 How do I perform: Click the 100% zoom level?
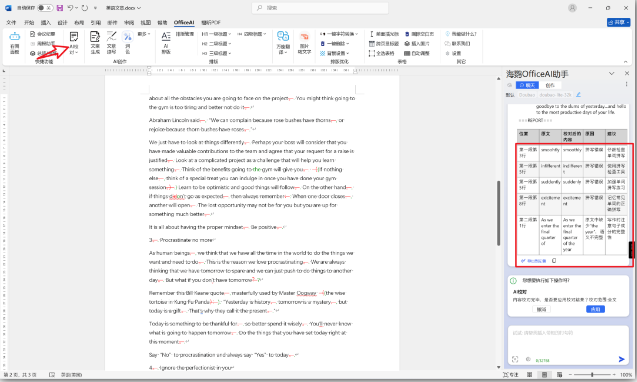[x=626, y=375]
